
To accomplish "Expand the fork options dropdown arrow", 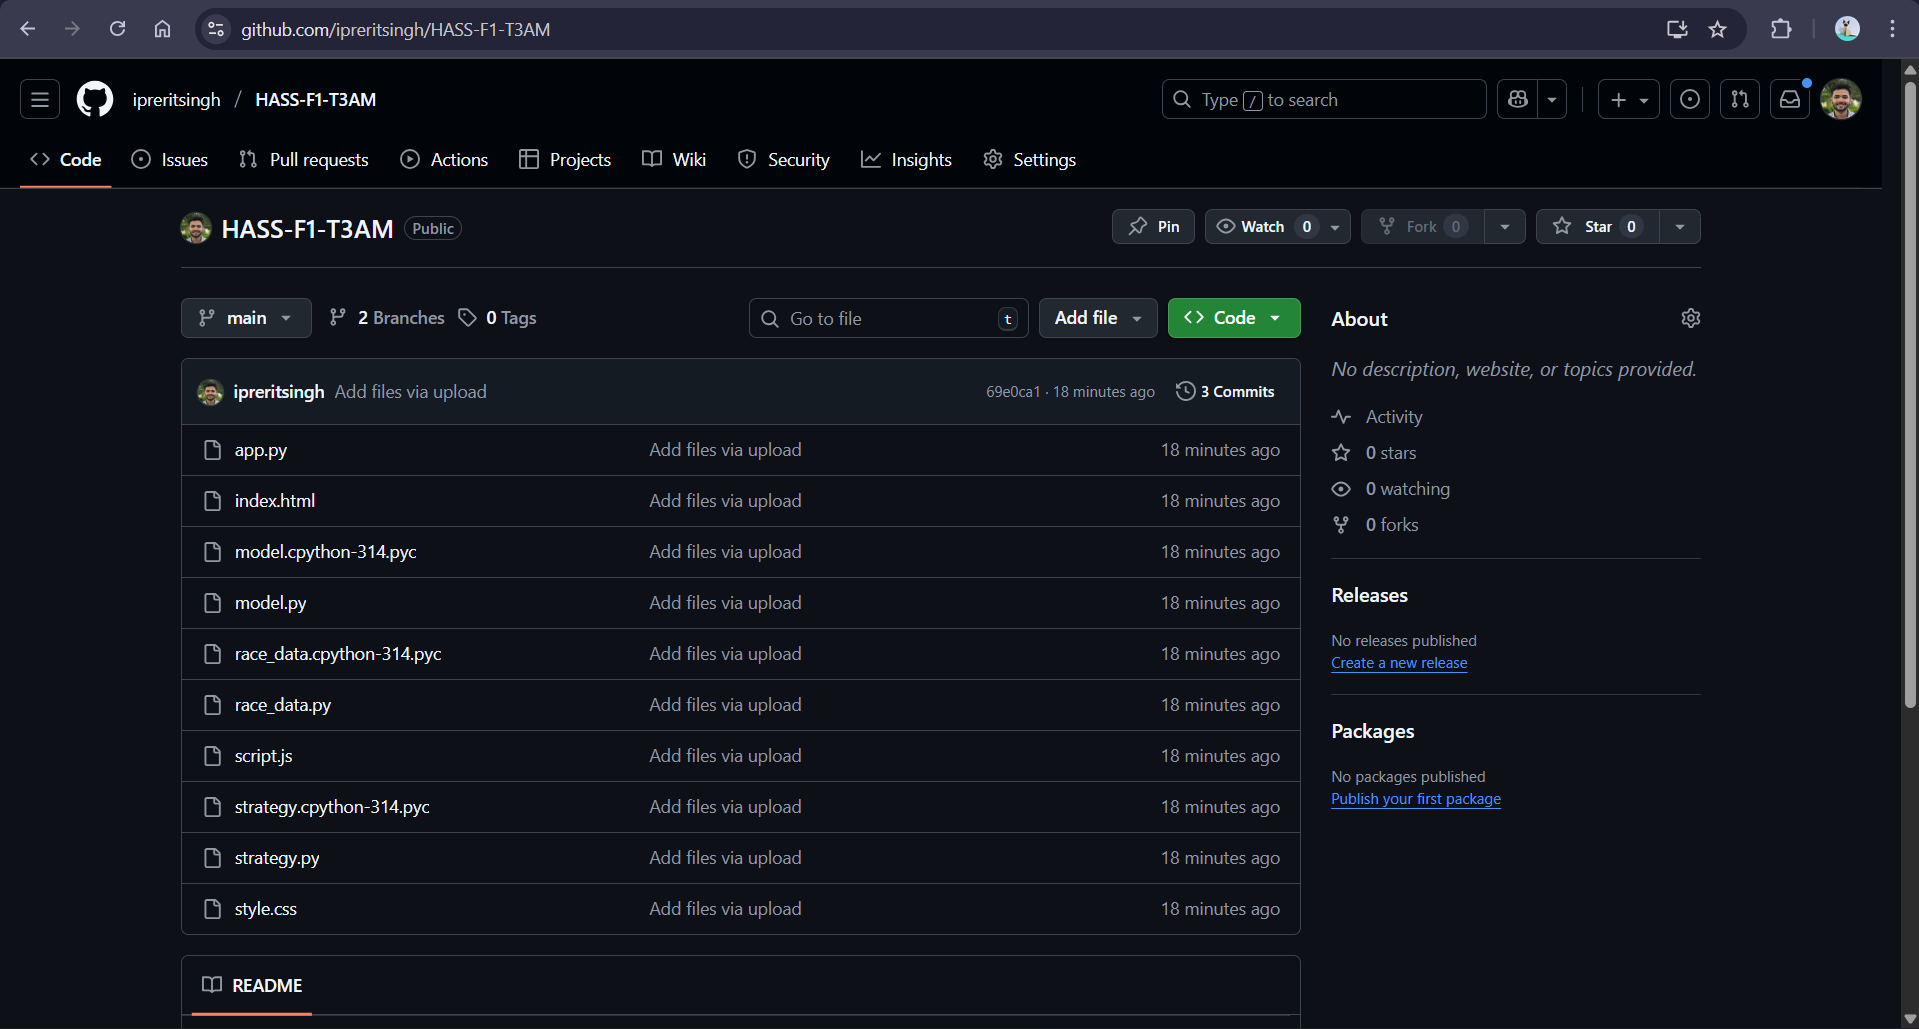I will (x=1505, y=227).
